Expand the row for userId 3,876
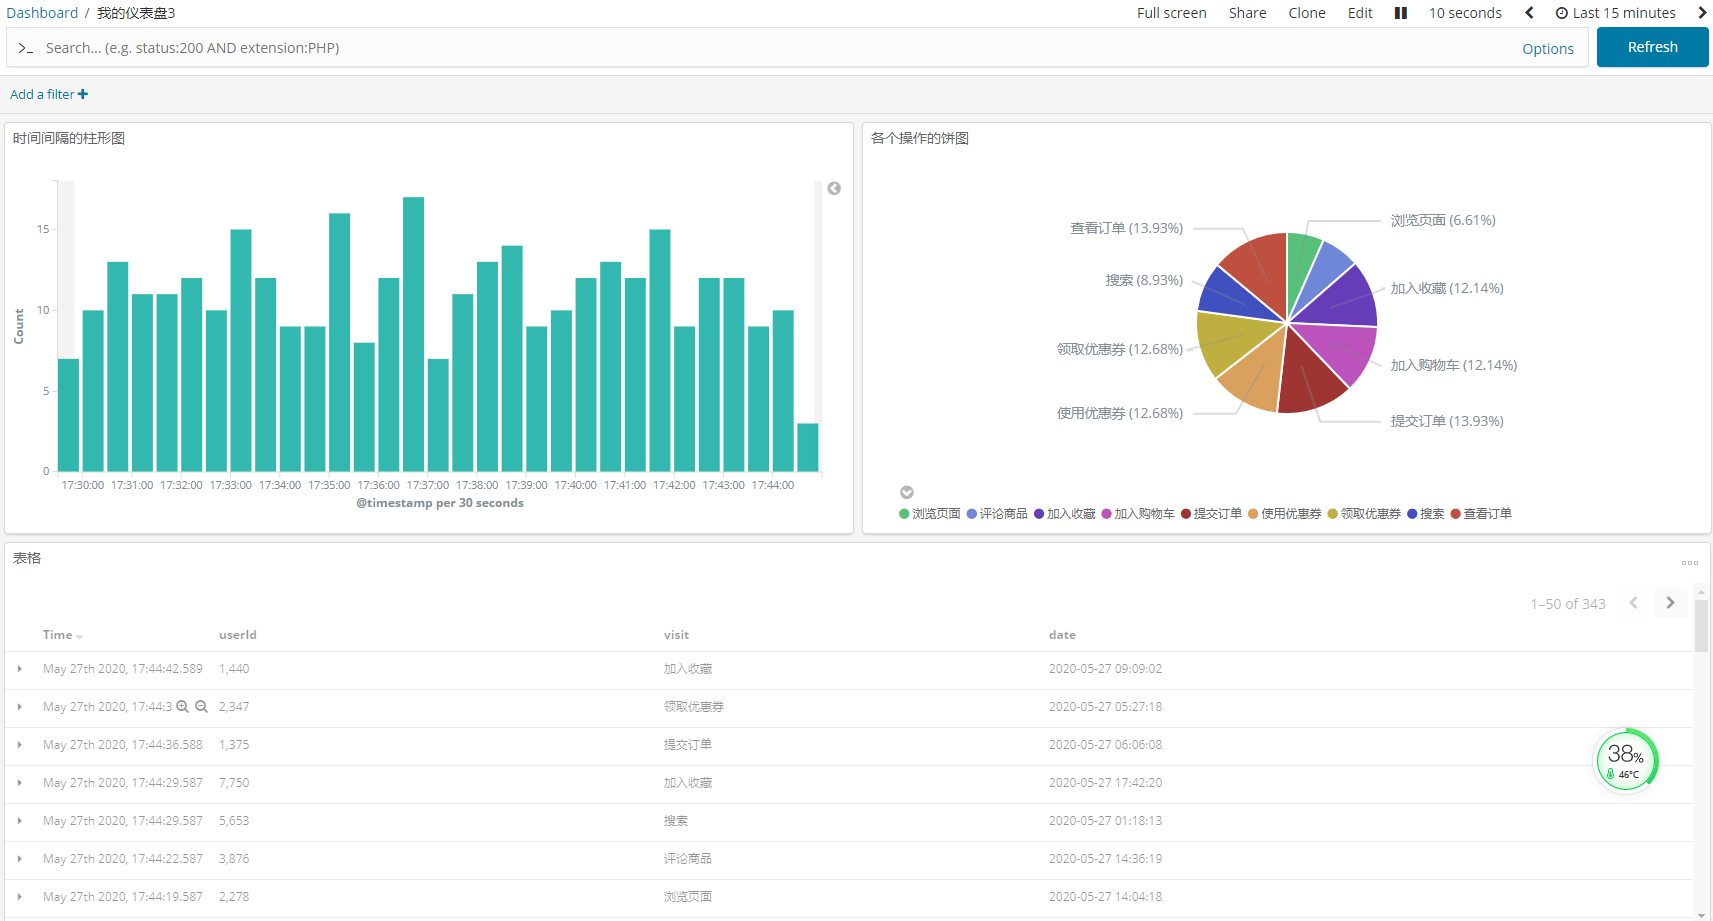 (x=19, y=859)
